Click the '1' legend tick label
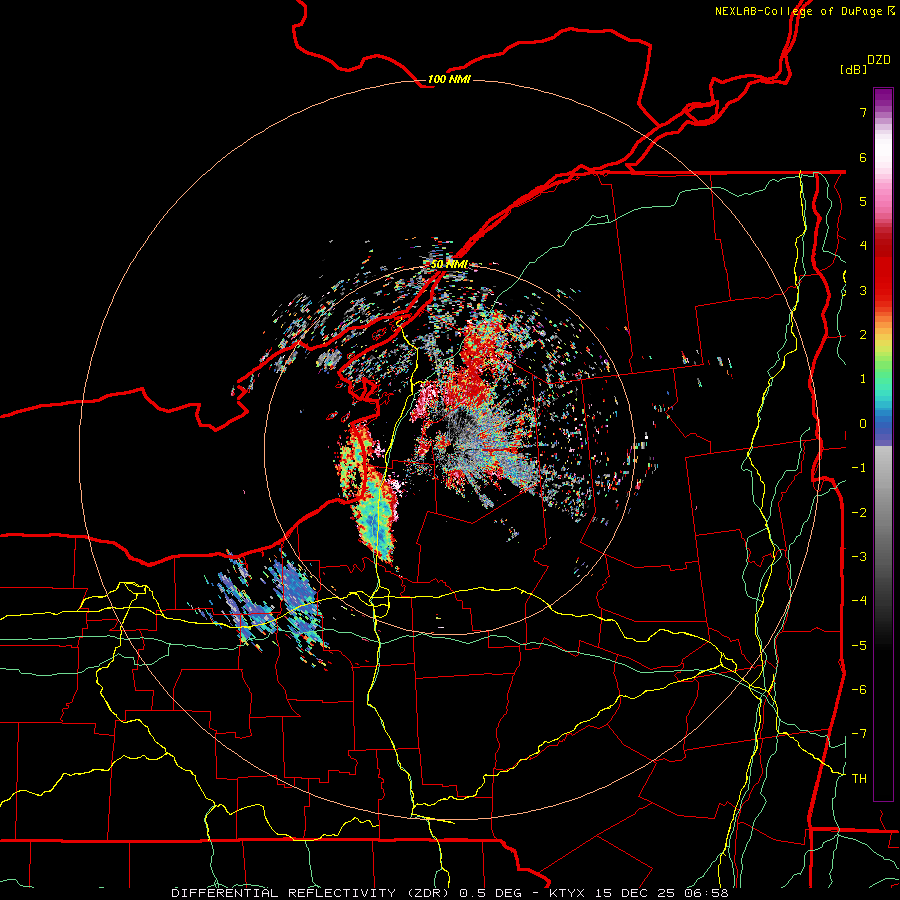 (863, 379)
